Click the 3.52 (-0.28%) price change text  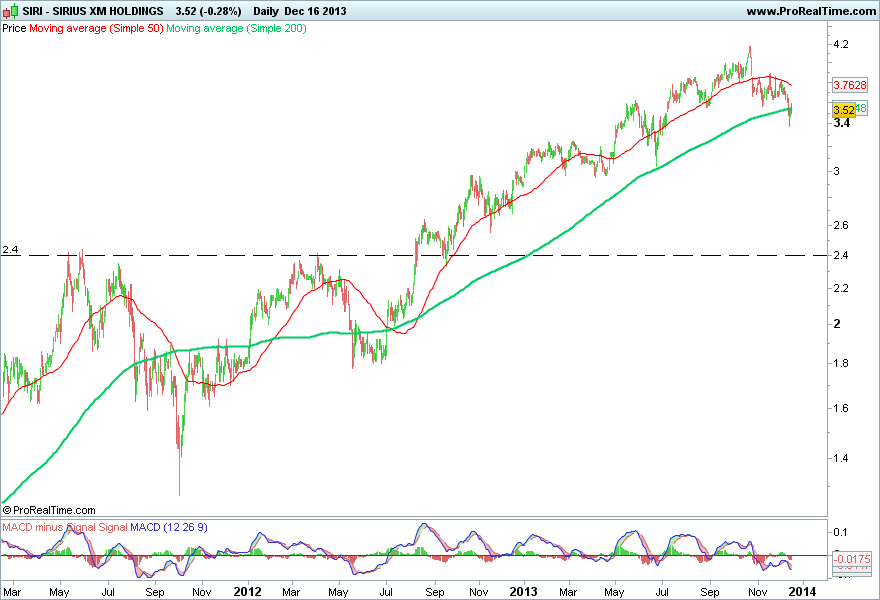coord(208,11)
